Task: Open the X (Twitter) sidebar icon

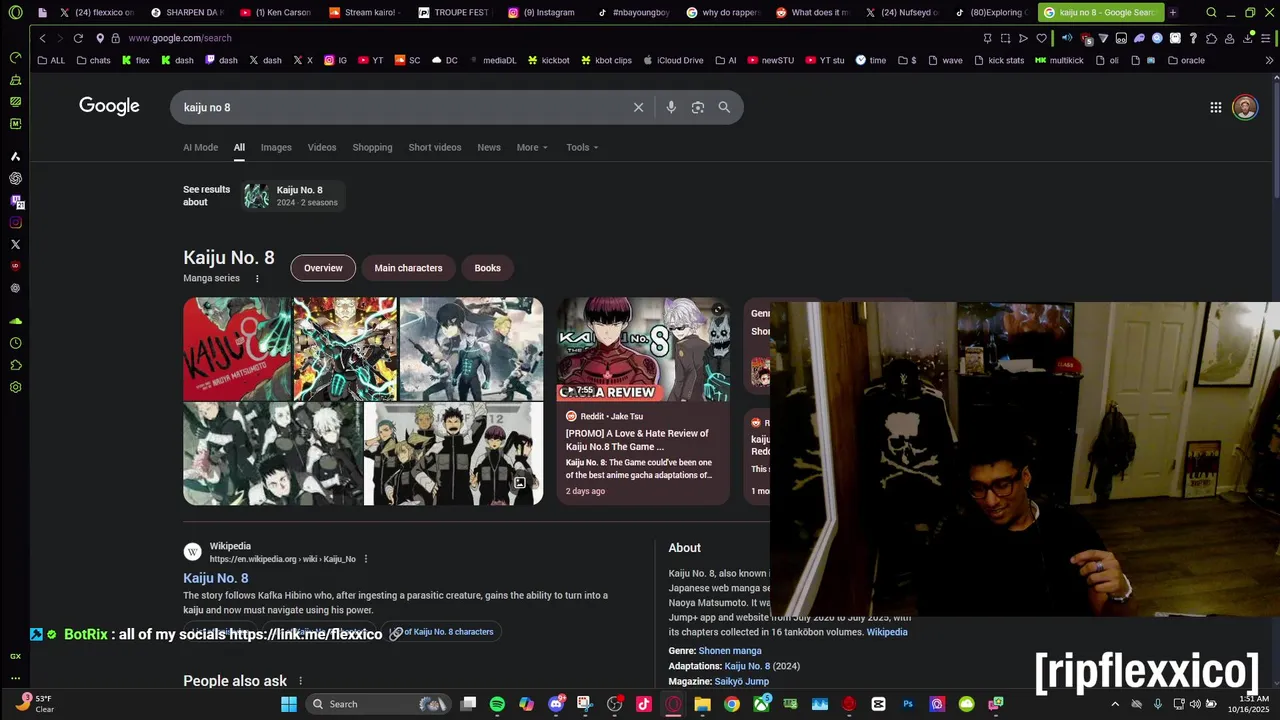Action: (15, 244)
